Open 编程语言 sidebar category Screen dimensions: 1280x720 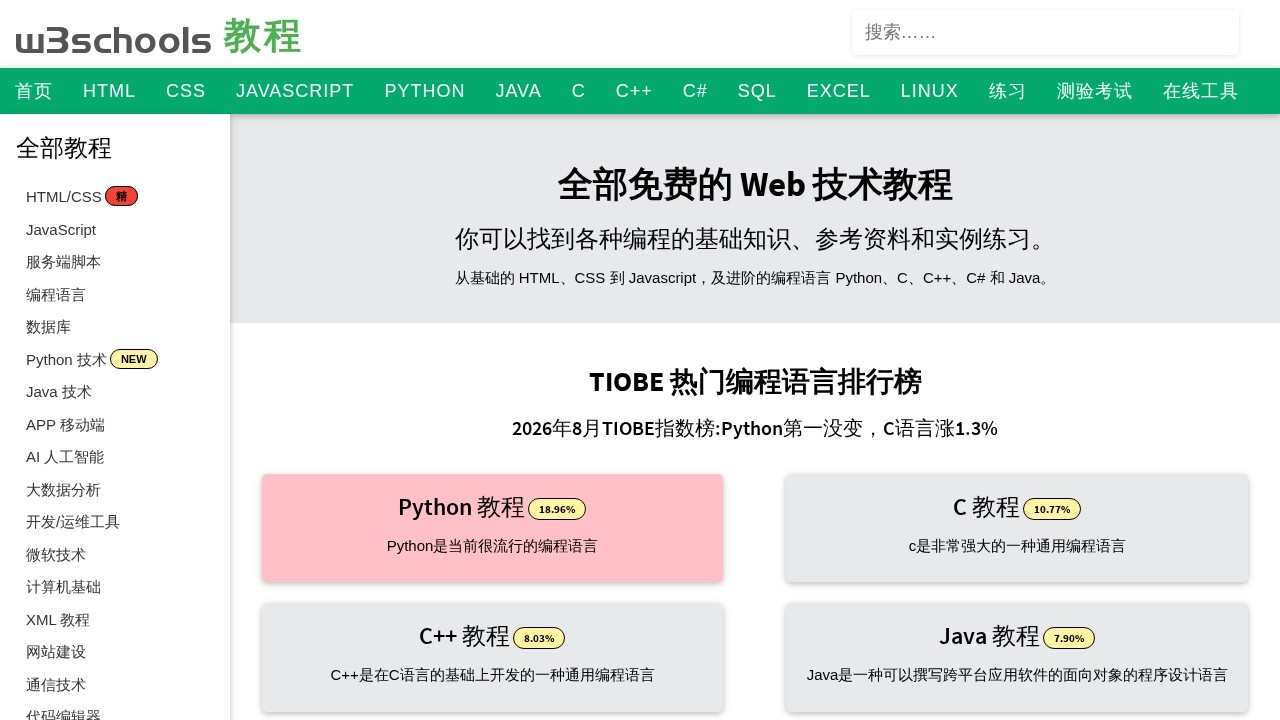click(56, 295)
